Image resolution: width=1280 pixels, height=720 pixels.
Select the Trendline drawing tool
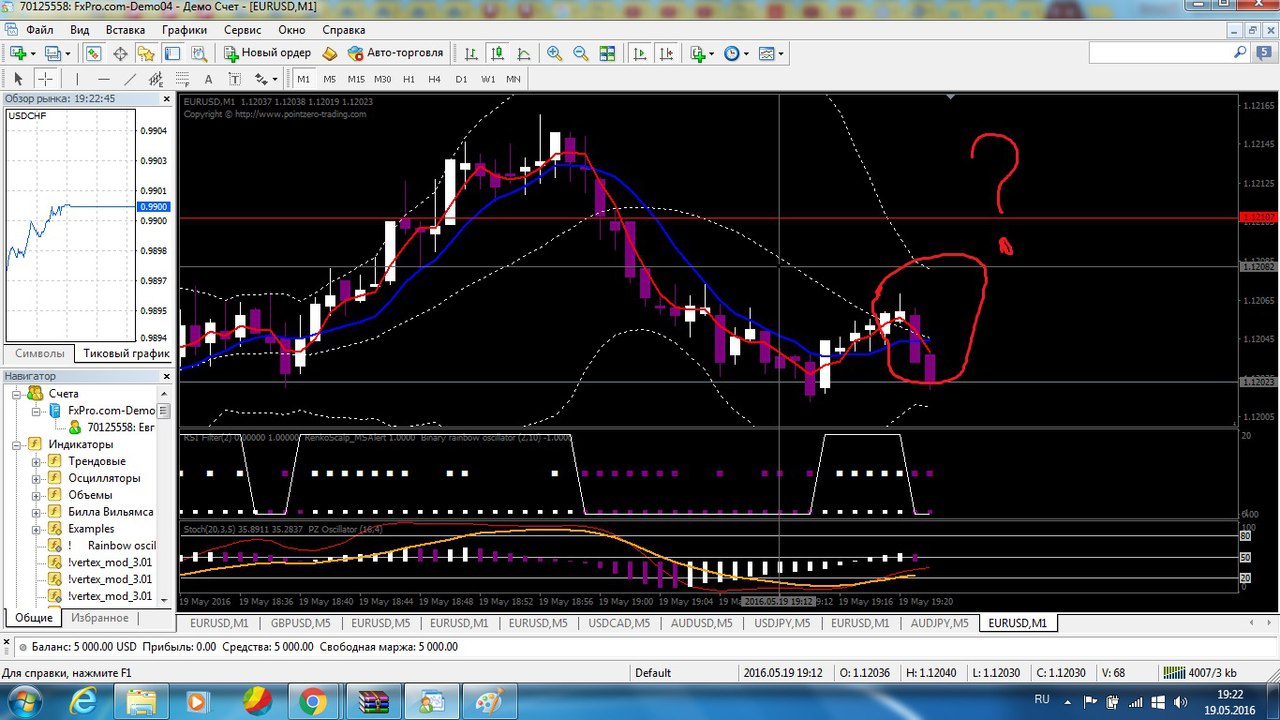130,79
